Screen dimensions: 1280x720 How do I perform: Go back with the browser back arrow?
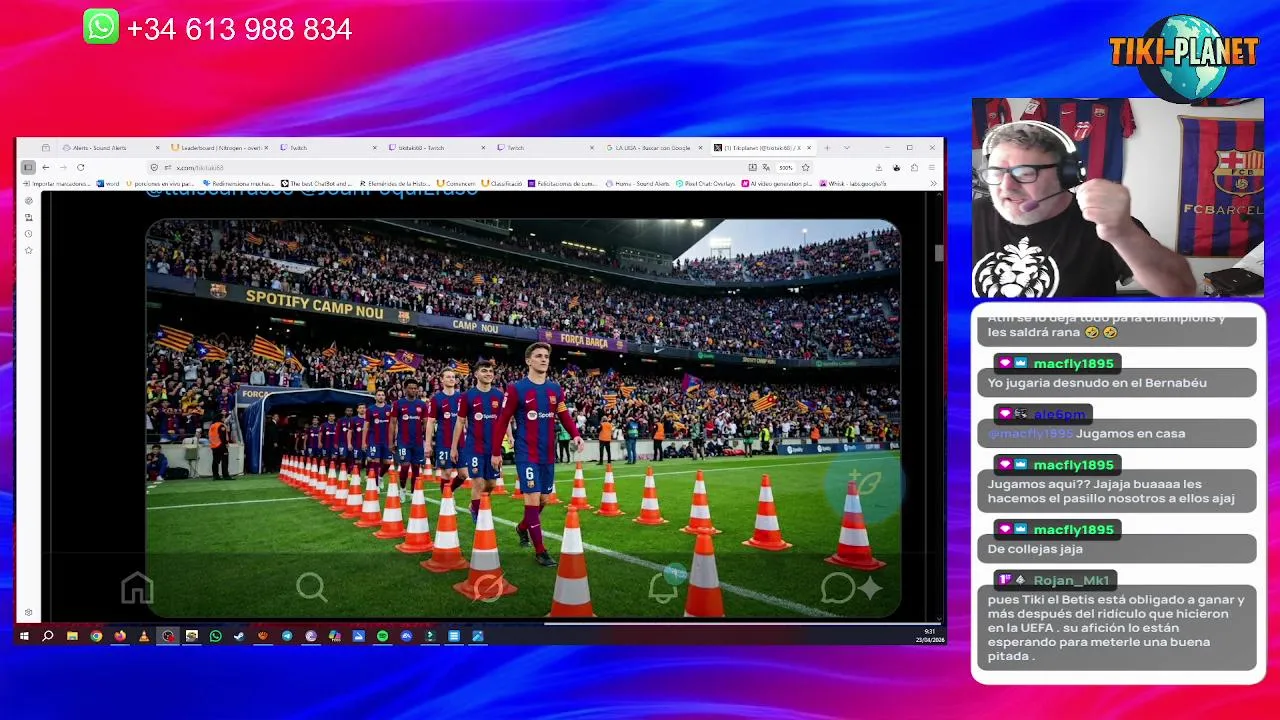(x=45, y=167)
